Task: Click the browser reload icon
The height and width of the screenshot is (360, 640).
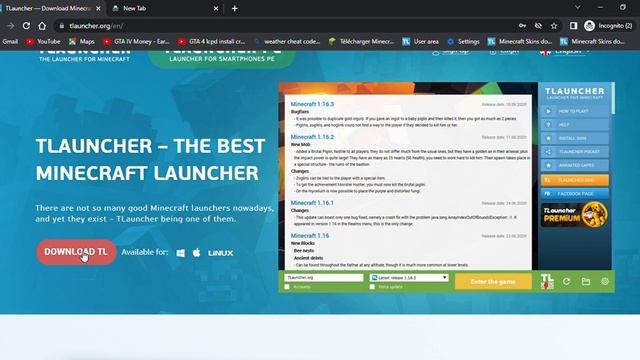Action: (x=26, y=26)
